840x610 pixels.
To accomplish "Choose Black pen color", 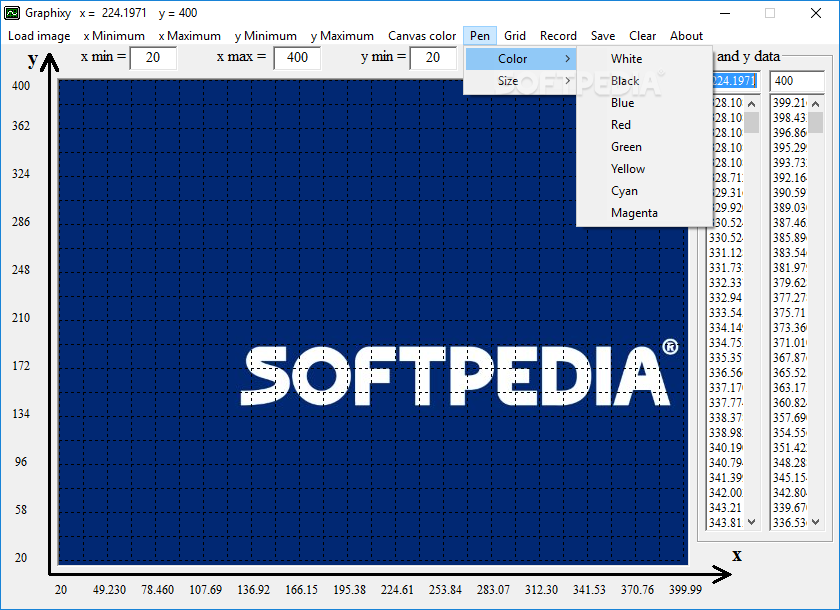I will tap(644, 81).
